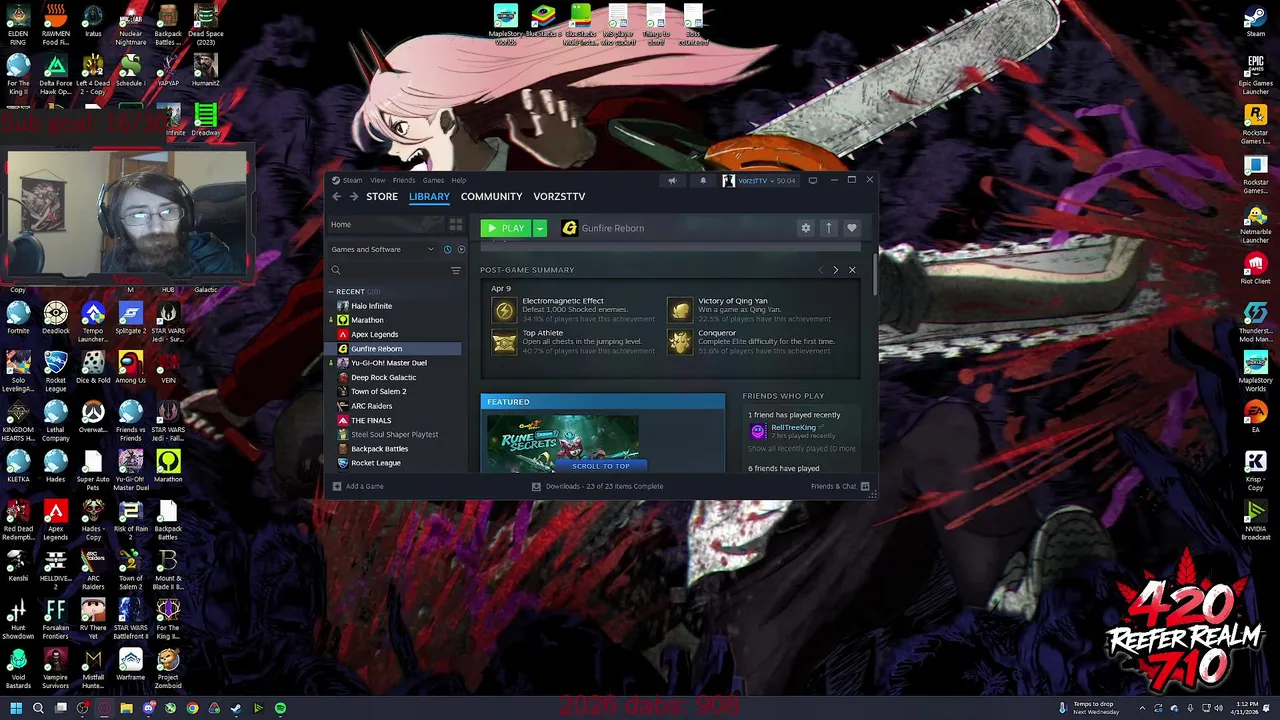This screenshot has height=720, width=1280.
Task: Open the Steam menu
Action: (x=352, y=180)
